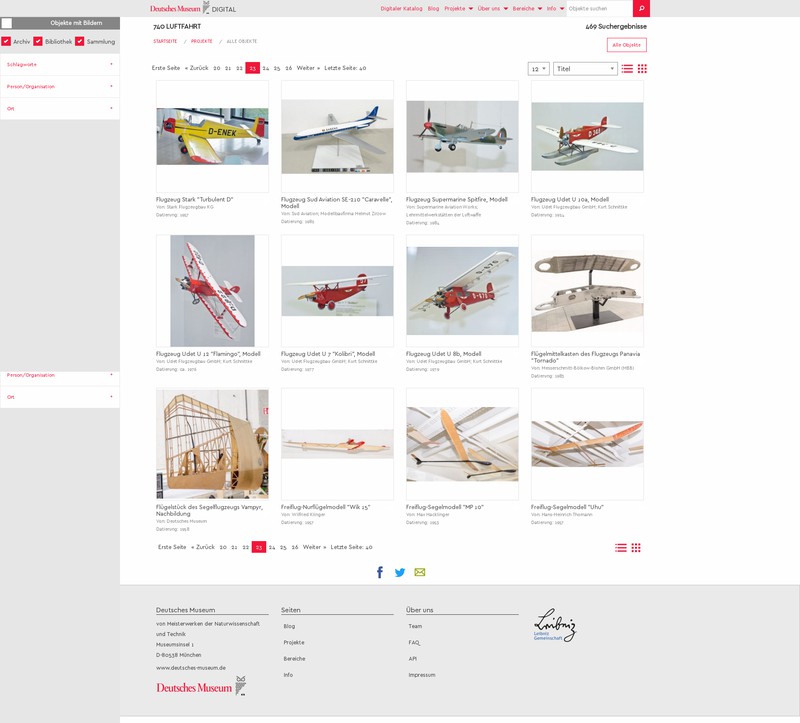Screen dimensions: 800x723
Task: Toggle the Sammlung filter checkbox
Action: 80,42
